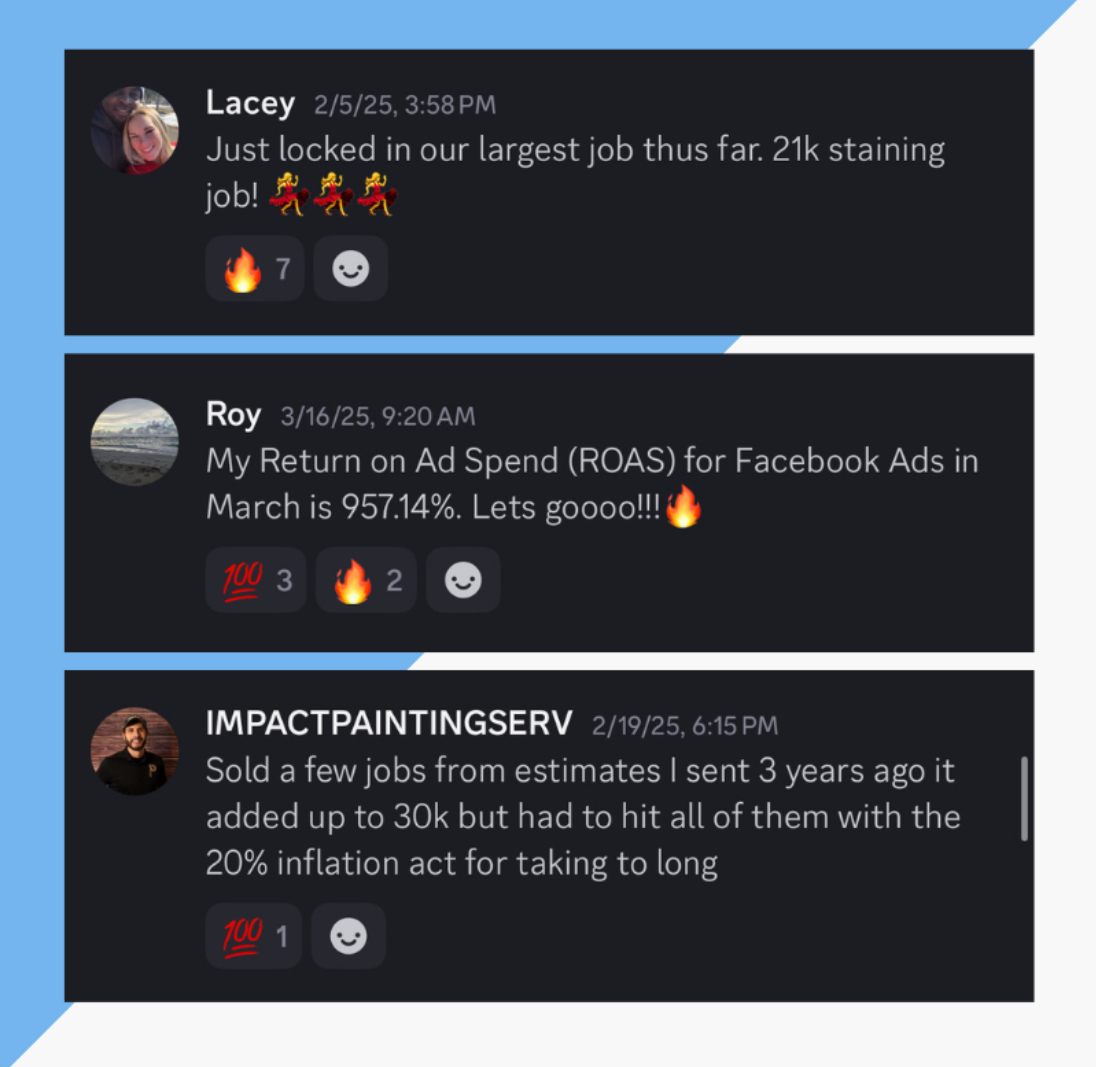
Task: Click Lacey's profile avatar
Action: pyautogui.click(x=135, y=130)
